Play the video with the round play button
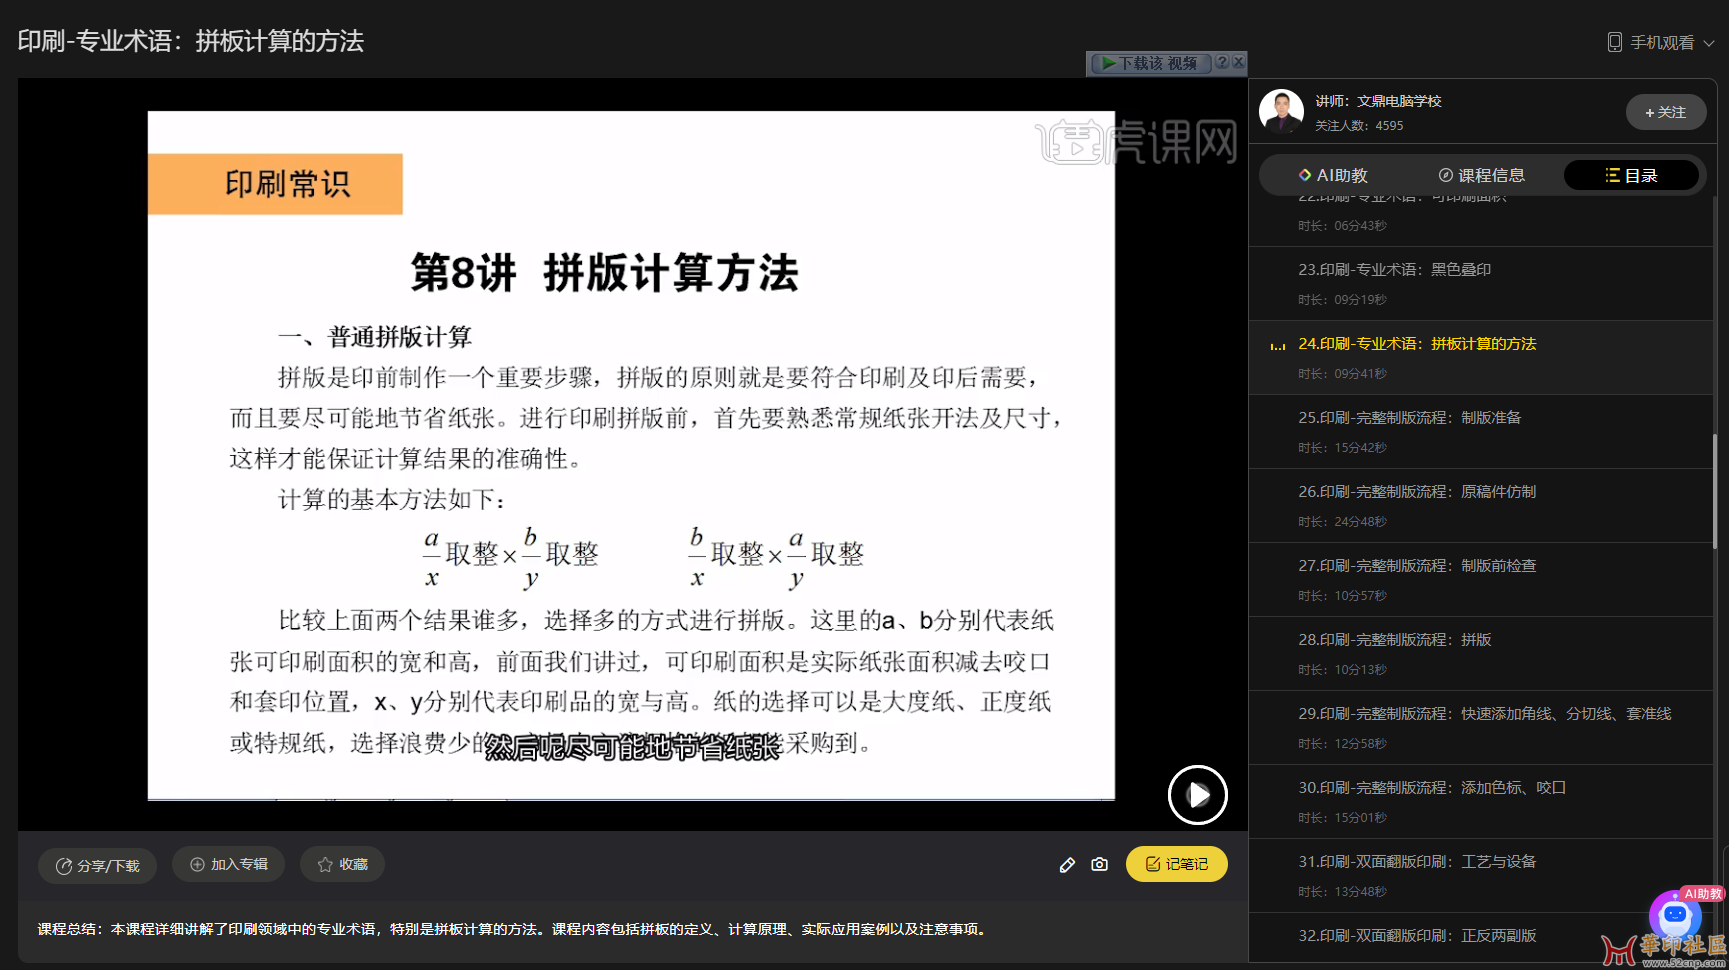Viewport: 1729px width, 970px height. pos(1197,795)
